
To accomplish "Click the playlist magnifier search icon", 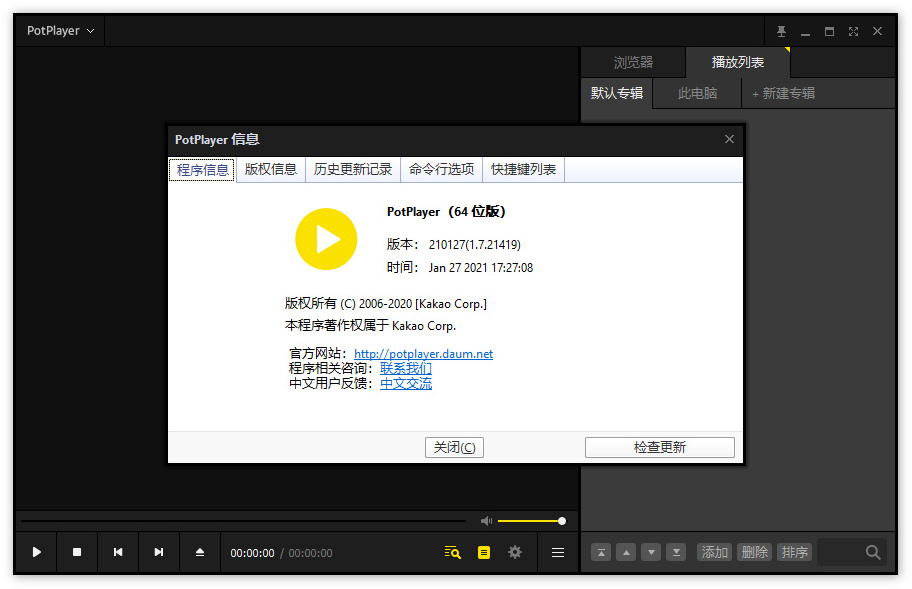I will coord(871,551).
